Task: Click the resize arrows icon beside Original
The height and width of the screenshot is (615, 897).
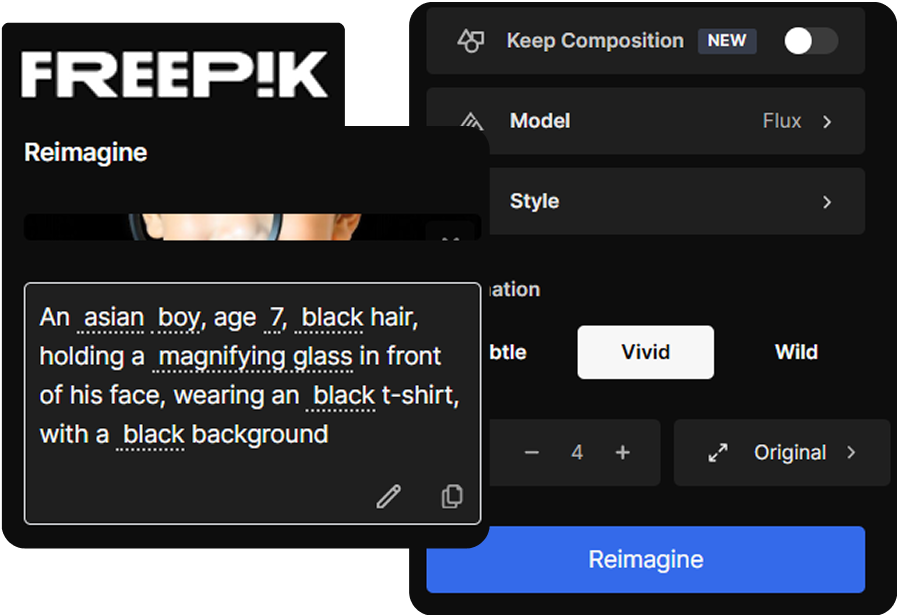Action: (x=718, y=453)
